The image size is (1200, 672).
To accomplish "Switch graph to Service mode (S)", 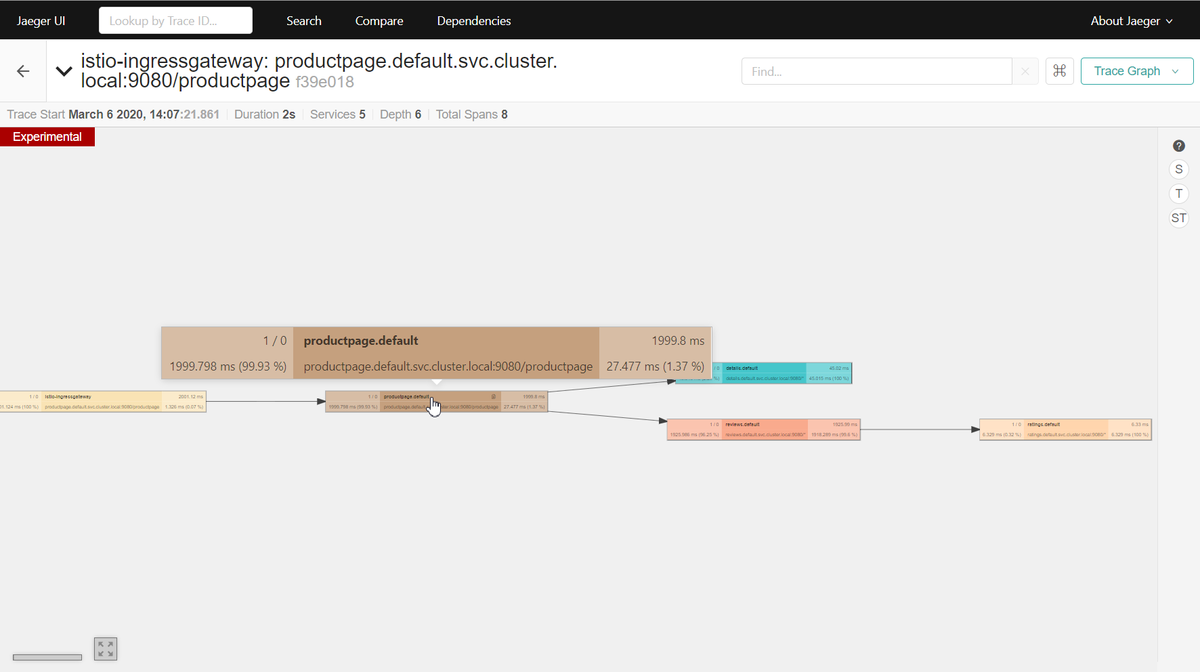I will [x=1179, y=169].
